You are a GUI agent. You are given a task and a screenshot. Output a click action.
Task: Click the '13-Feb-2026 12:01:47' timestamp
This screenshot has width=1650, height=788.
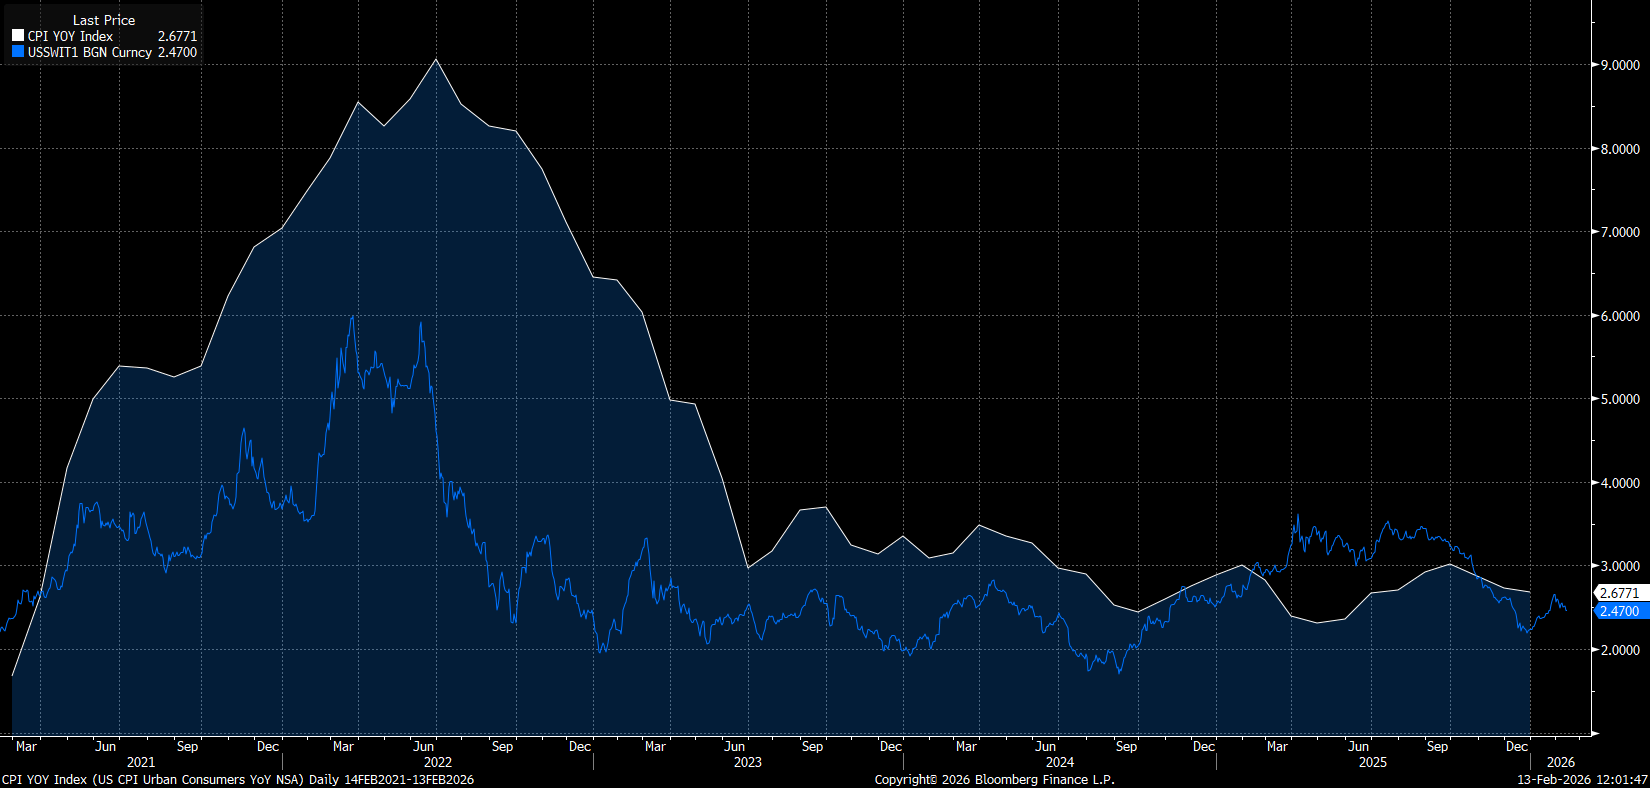pos(1583,779)
